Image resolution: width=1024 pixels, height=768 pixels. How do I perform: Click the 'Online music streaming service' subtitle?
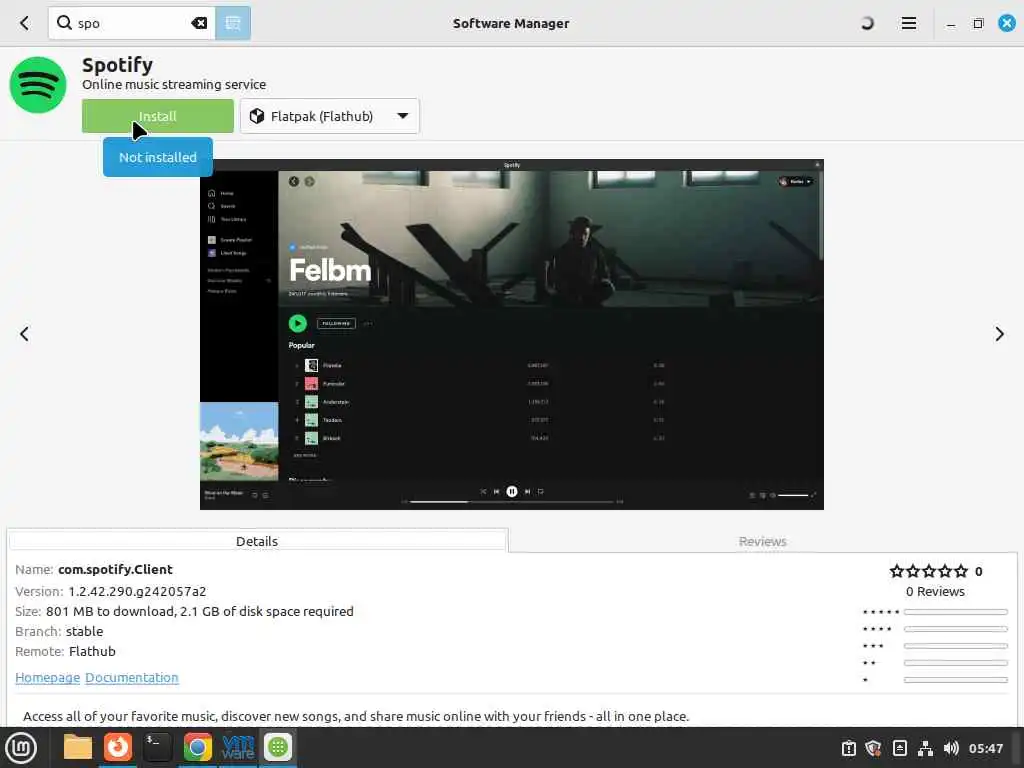click(174, 84)
